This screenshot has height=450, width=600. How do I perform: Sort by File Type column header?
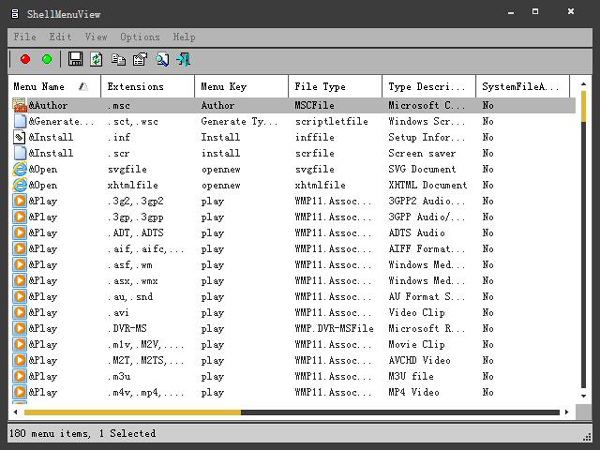(335, 86)
